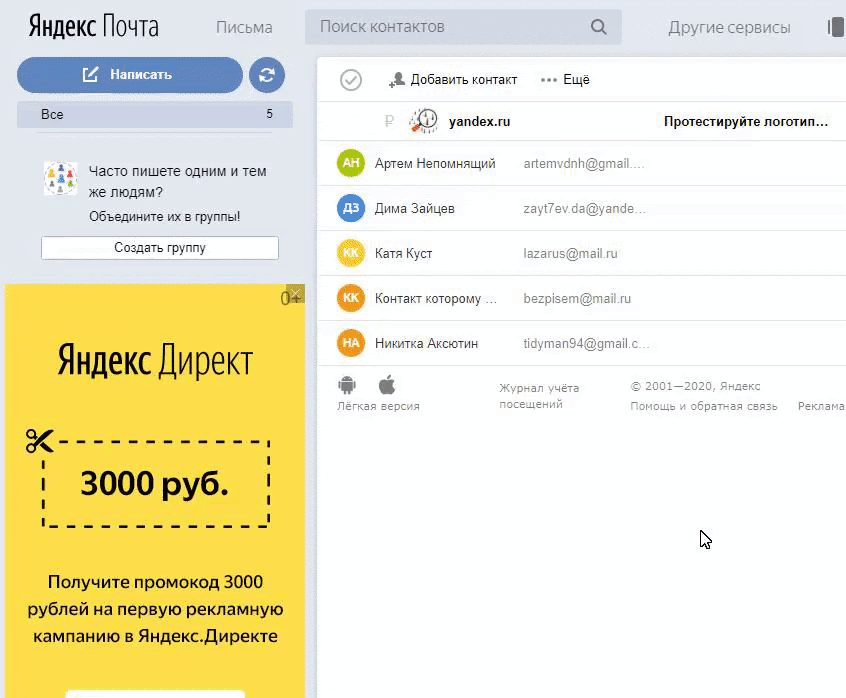Open the Реклама footer link

click(x=821, y=406)
